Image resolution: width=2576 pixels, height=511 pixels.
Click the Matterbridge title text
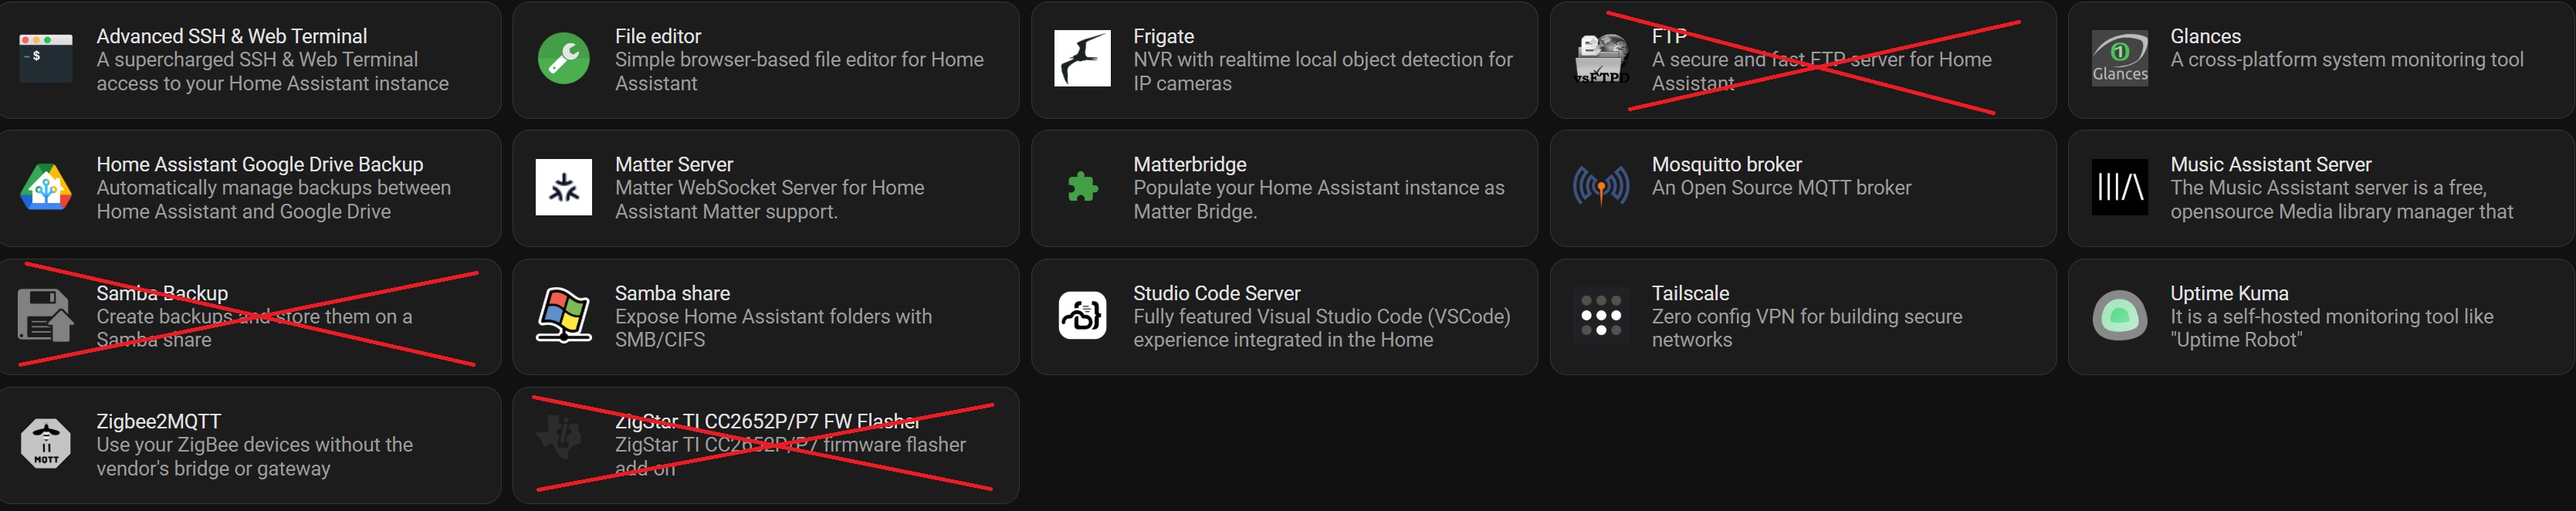[x=1189, y=164]
